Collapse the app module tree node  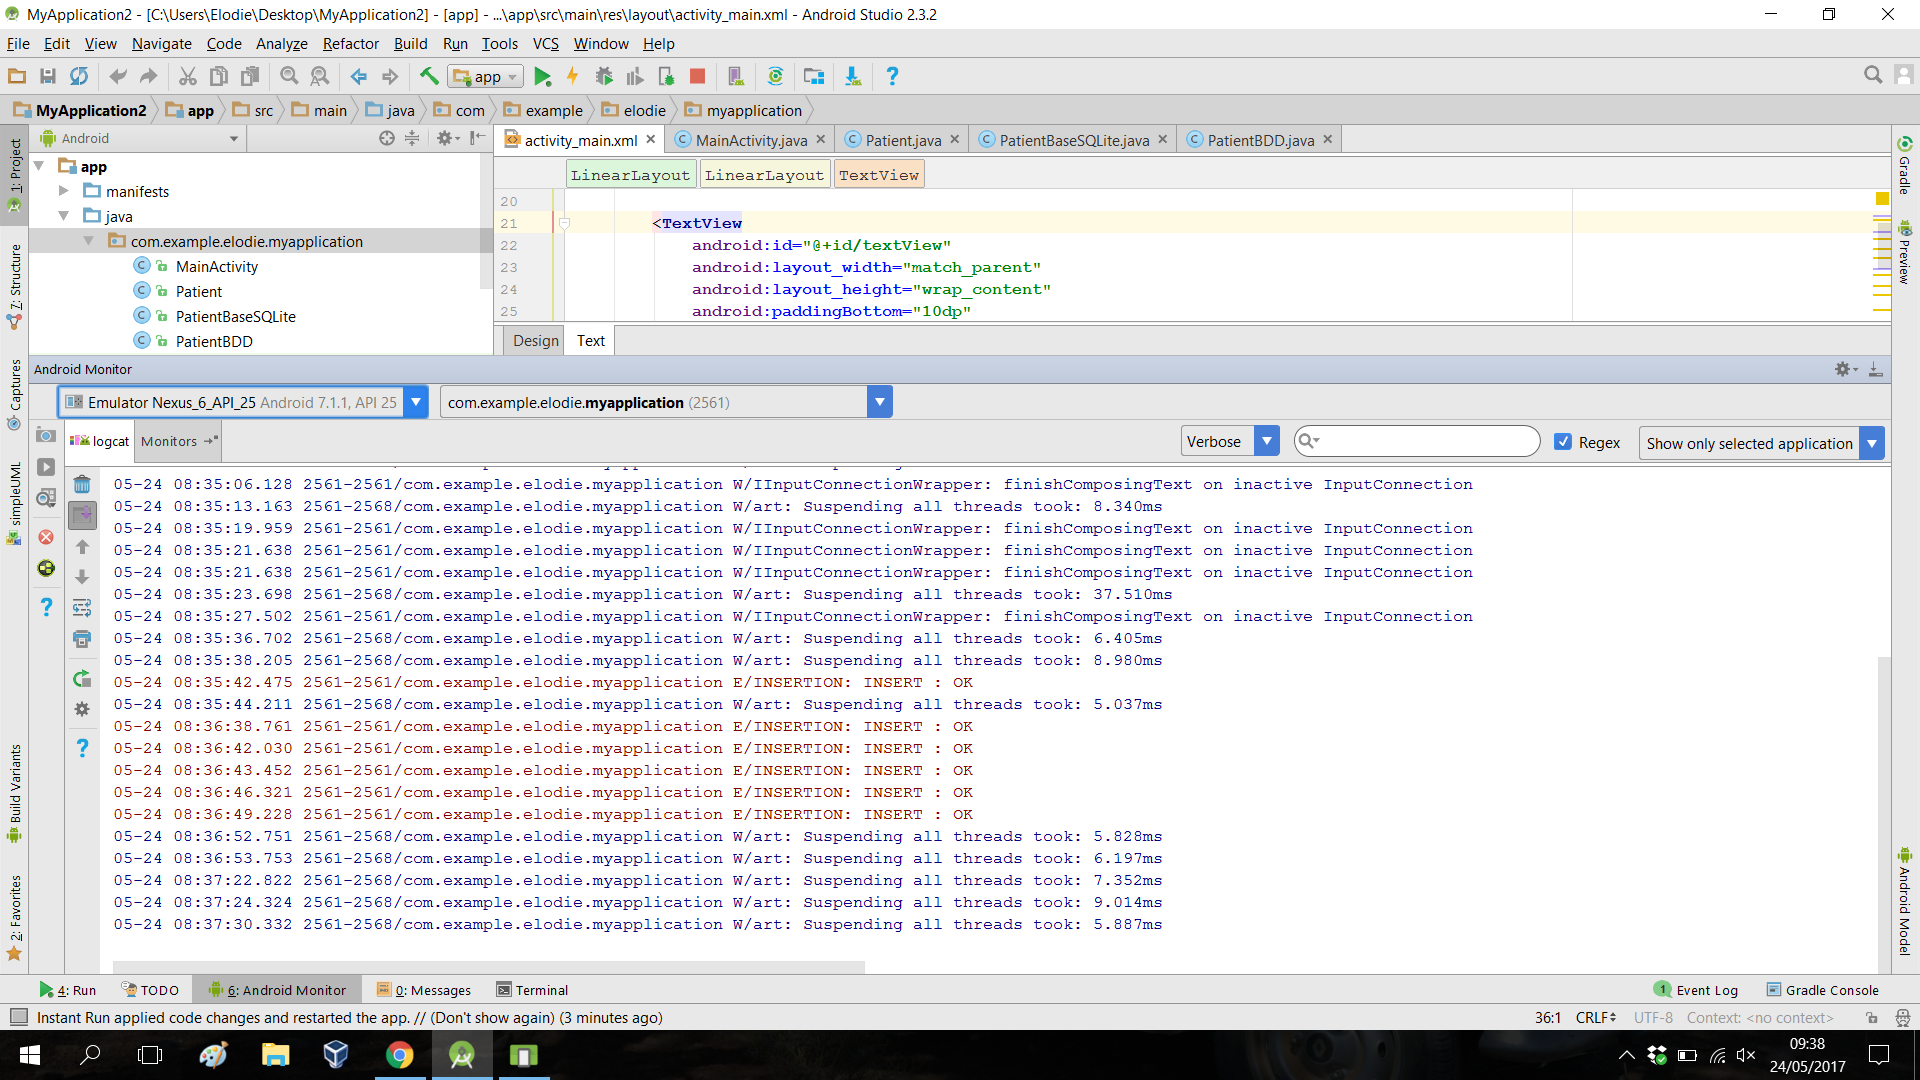point(39,166)
